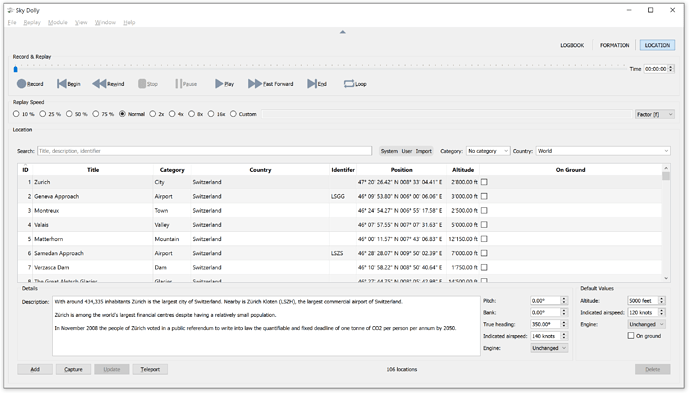690x394 pixels.
Task: Open the Country filter dropdown
Action: (603, 151)
